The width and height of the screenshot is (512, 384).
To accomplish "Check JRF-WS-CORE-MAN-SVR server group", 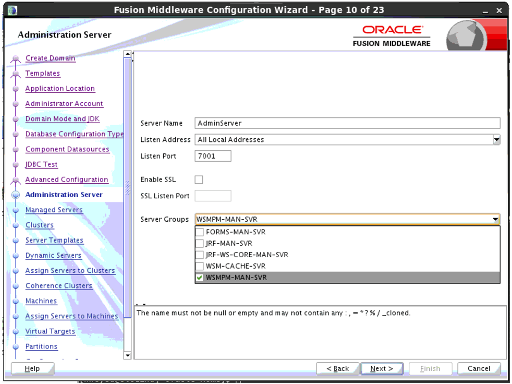I will click(199, 255).
